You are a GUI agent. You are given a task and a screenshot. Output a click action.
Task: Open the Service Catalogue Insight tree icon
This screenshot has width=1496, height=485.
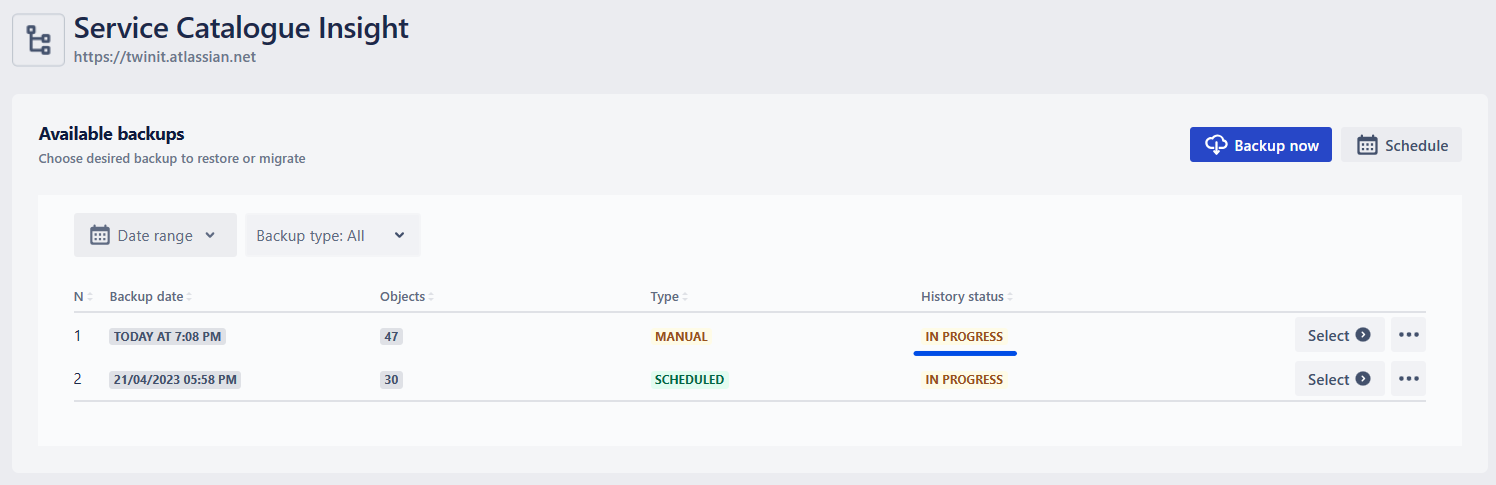(39, 40)
